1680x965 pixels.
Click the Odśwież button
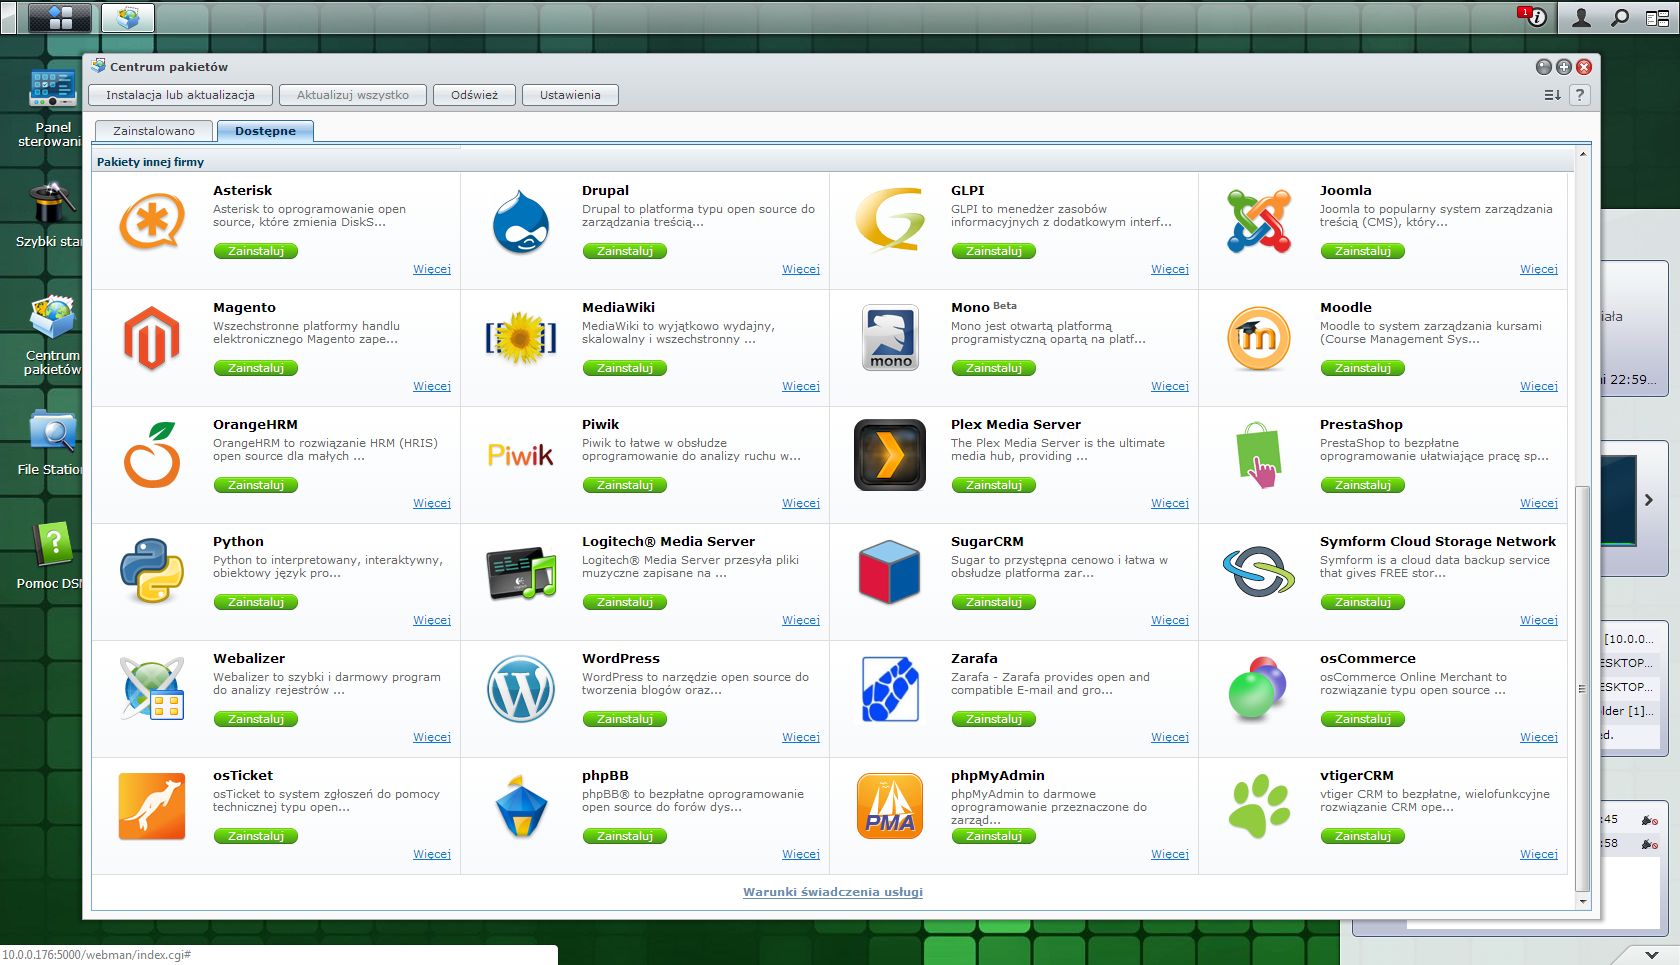pyautogui.click(x=474, y=95)
